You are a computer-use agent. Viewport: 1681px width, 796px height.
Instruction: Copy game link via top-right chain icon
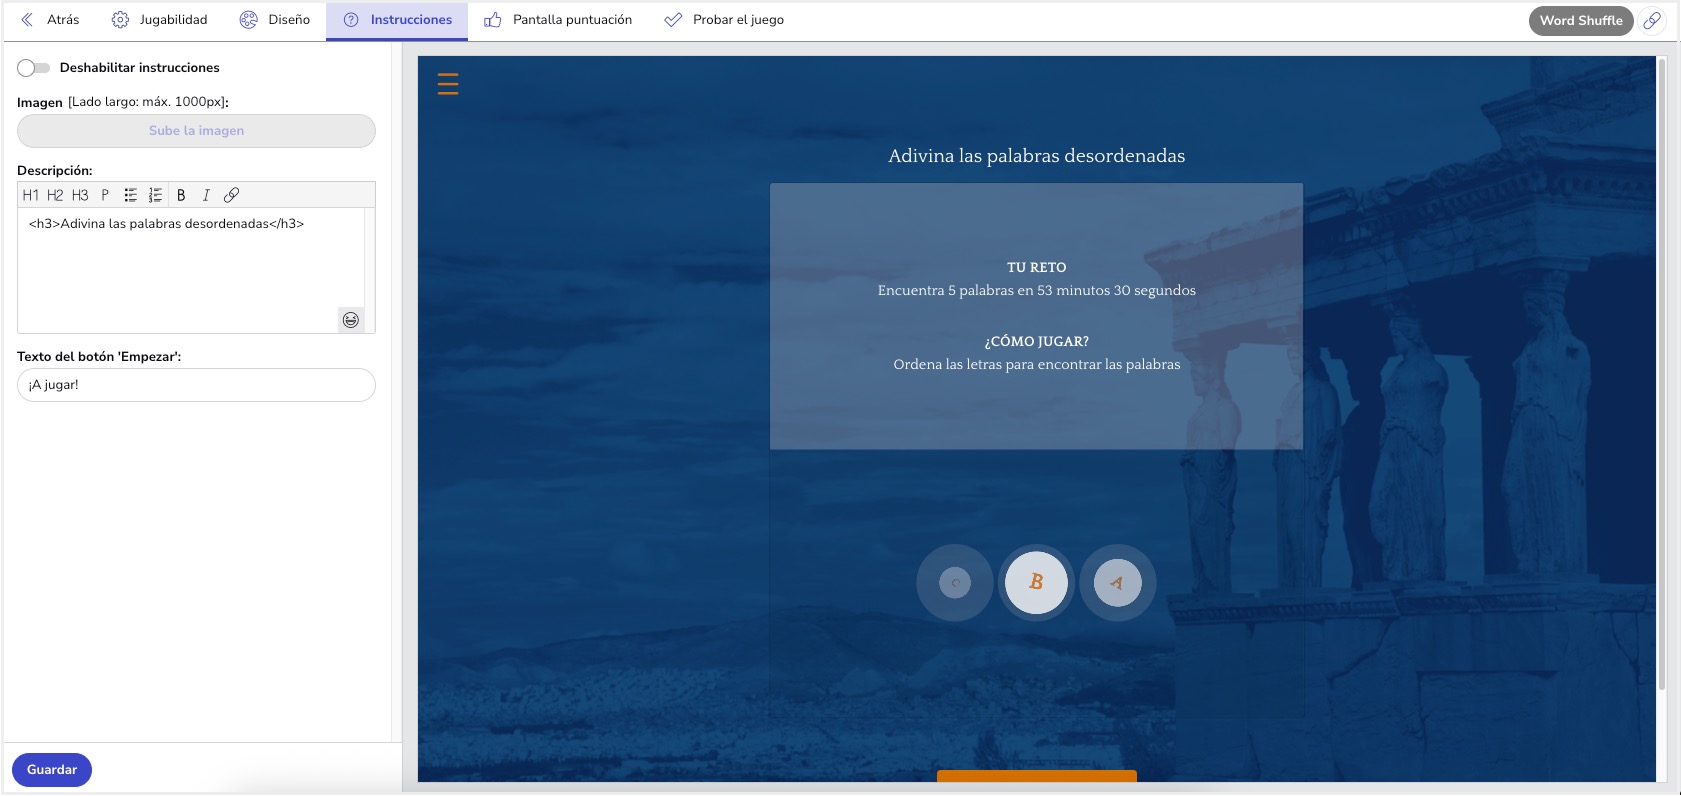pos(1652,20)
